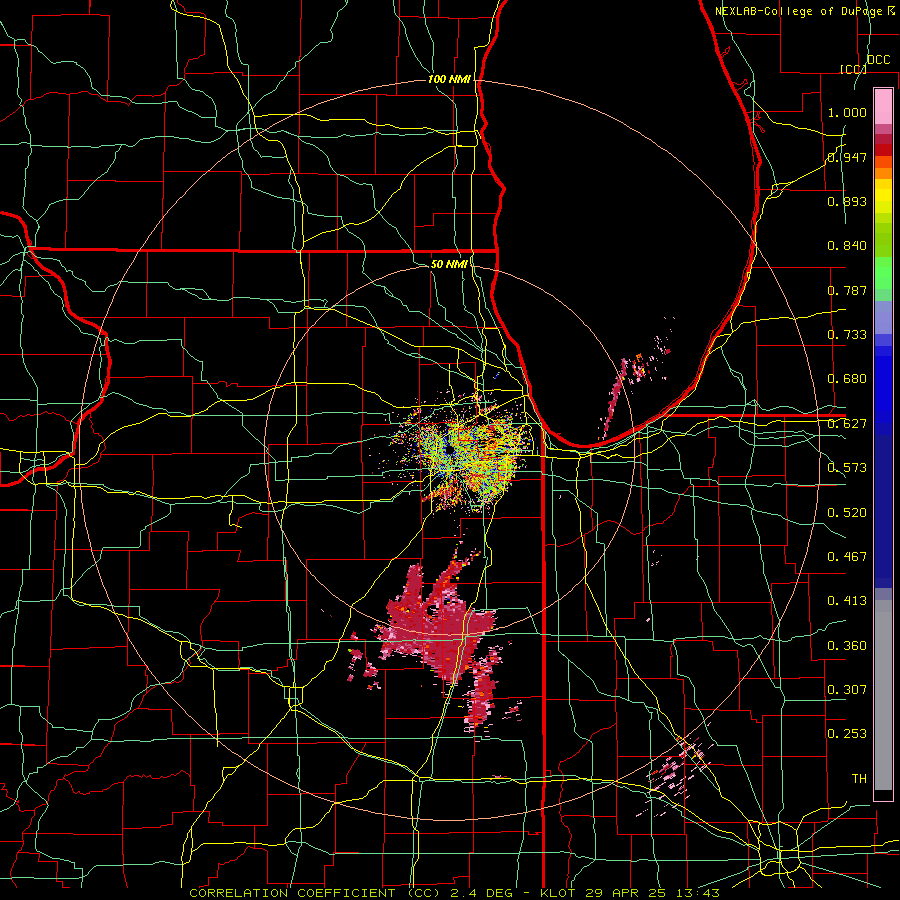Click the dark radar site center inside the clutter
This screenshot has width=900, height=900.
pos(451,451)
